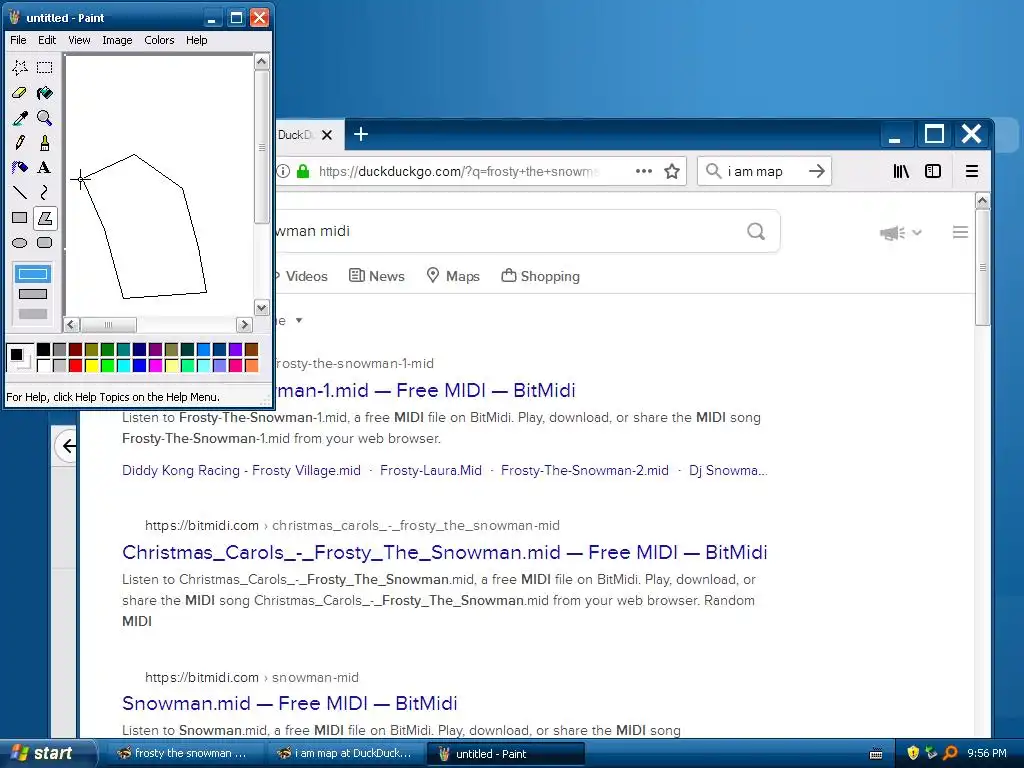Select the Brush tool in Paint

[44, 142]
